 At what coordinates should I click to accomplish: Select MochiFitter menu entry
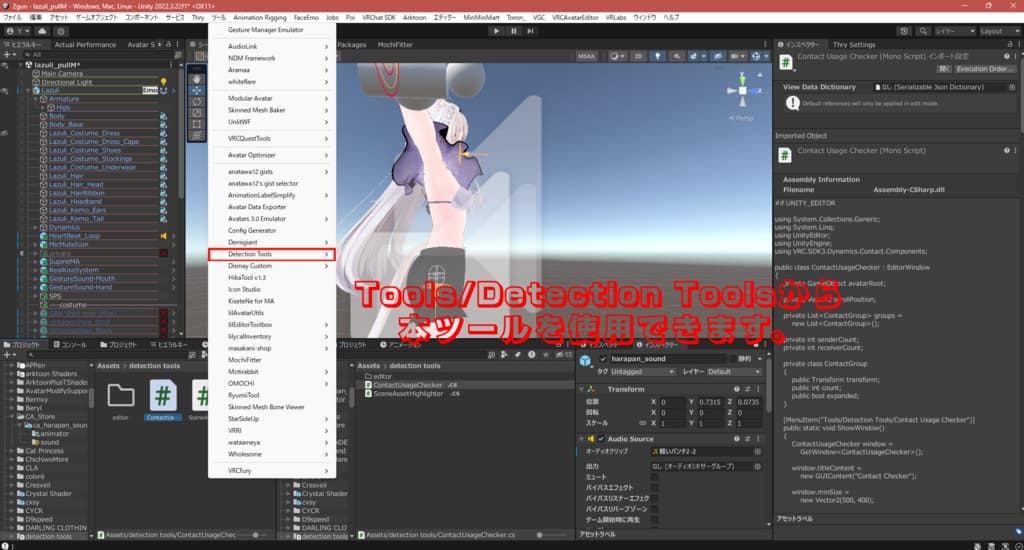272,360
